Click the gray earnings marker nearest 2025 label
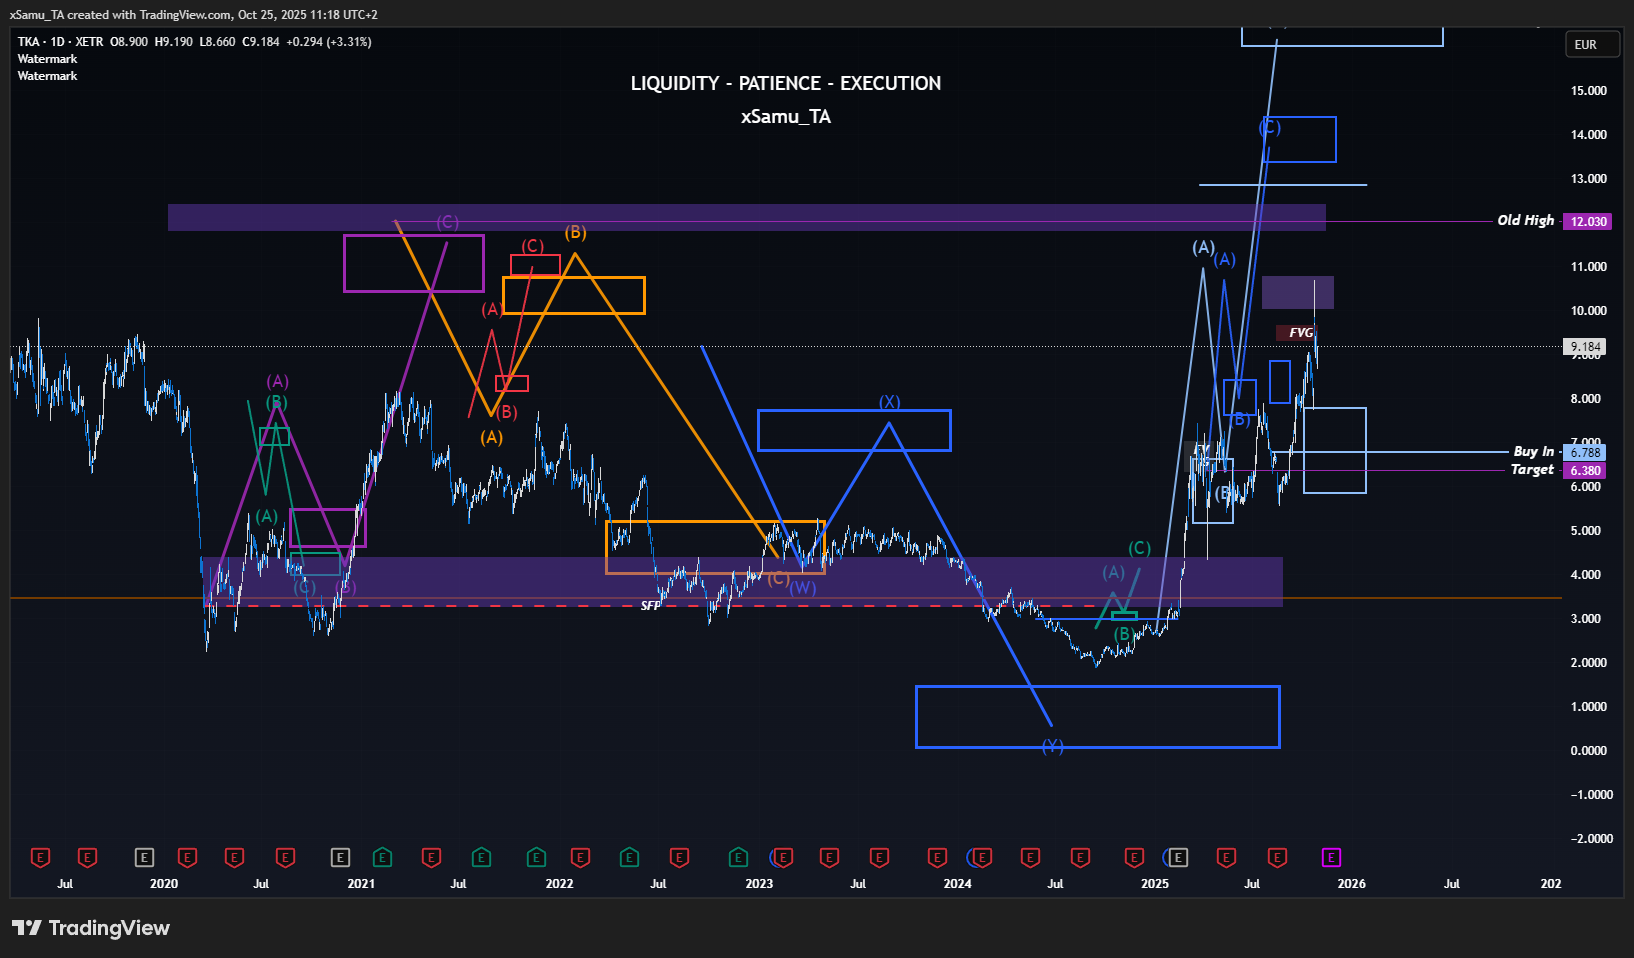Image resolution: width=1634 pixels, height=958 pixels. (1178, 857)
